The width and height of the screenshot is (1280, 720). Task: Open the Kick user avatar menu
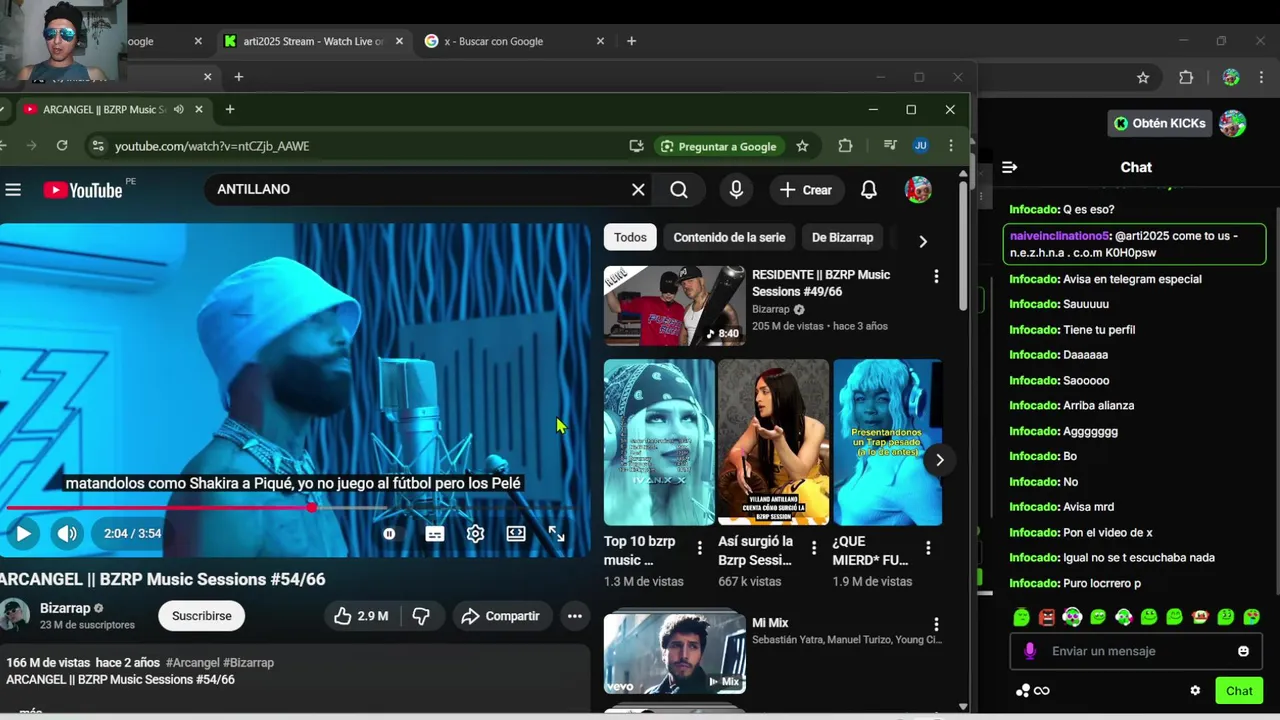pyautogui.click(x=1232, y=123)
